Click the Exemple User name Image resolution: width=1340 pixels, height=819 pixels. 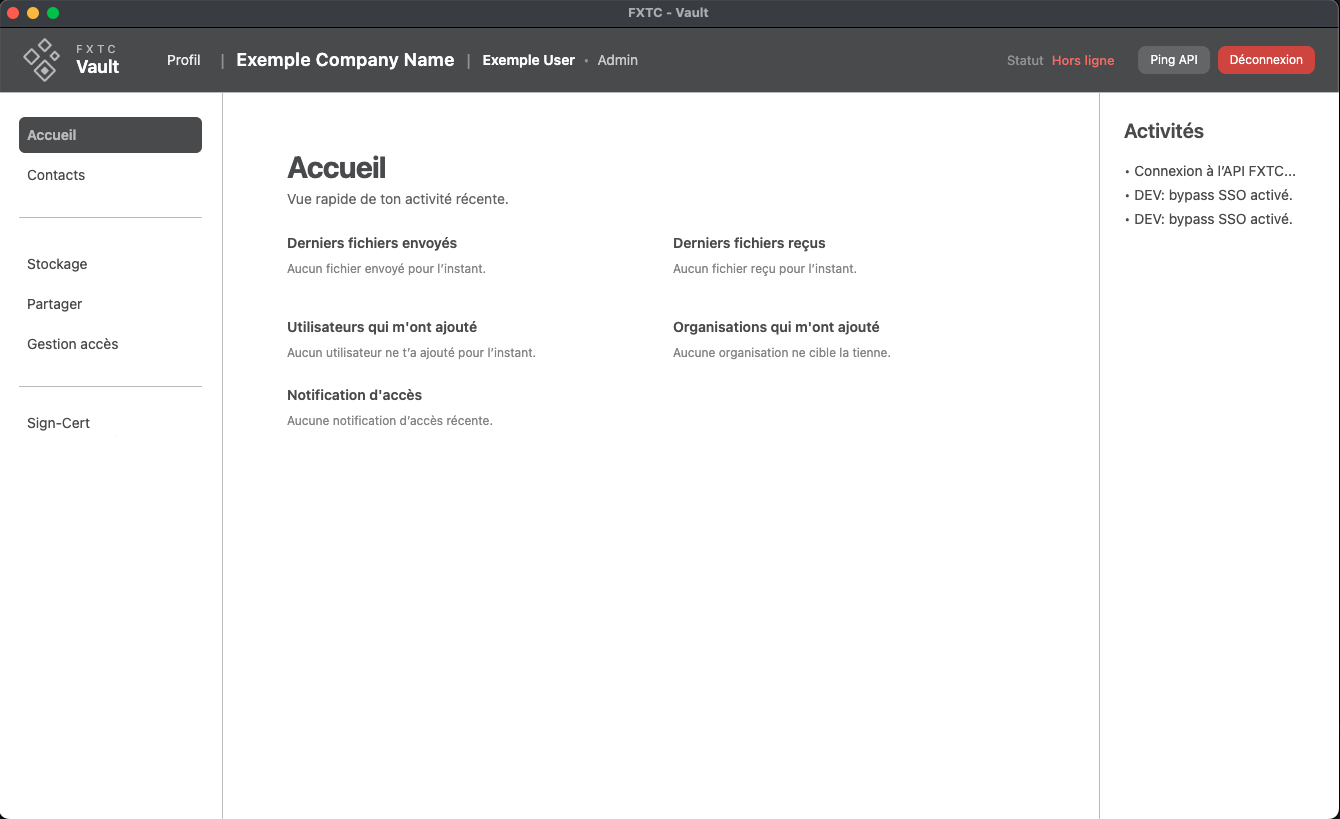point(528,60)
